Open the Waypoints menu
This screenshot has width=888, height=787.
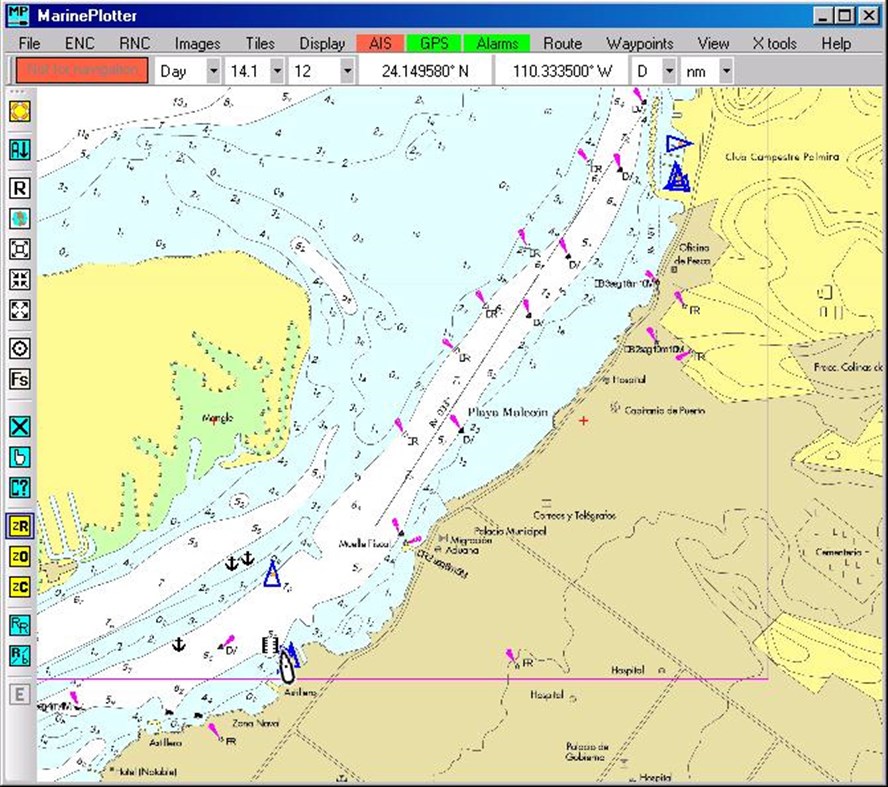(x=641, y=43)
